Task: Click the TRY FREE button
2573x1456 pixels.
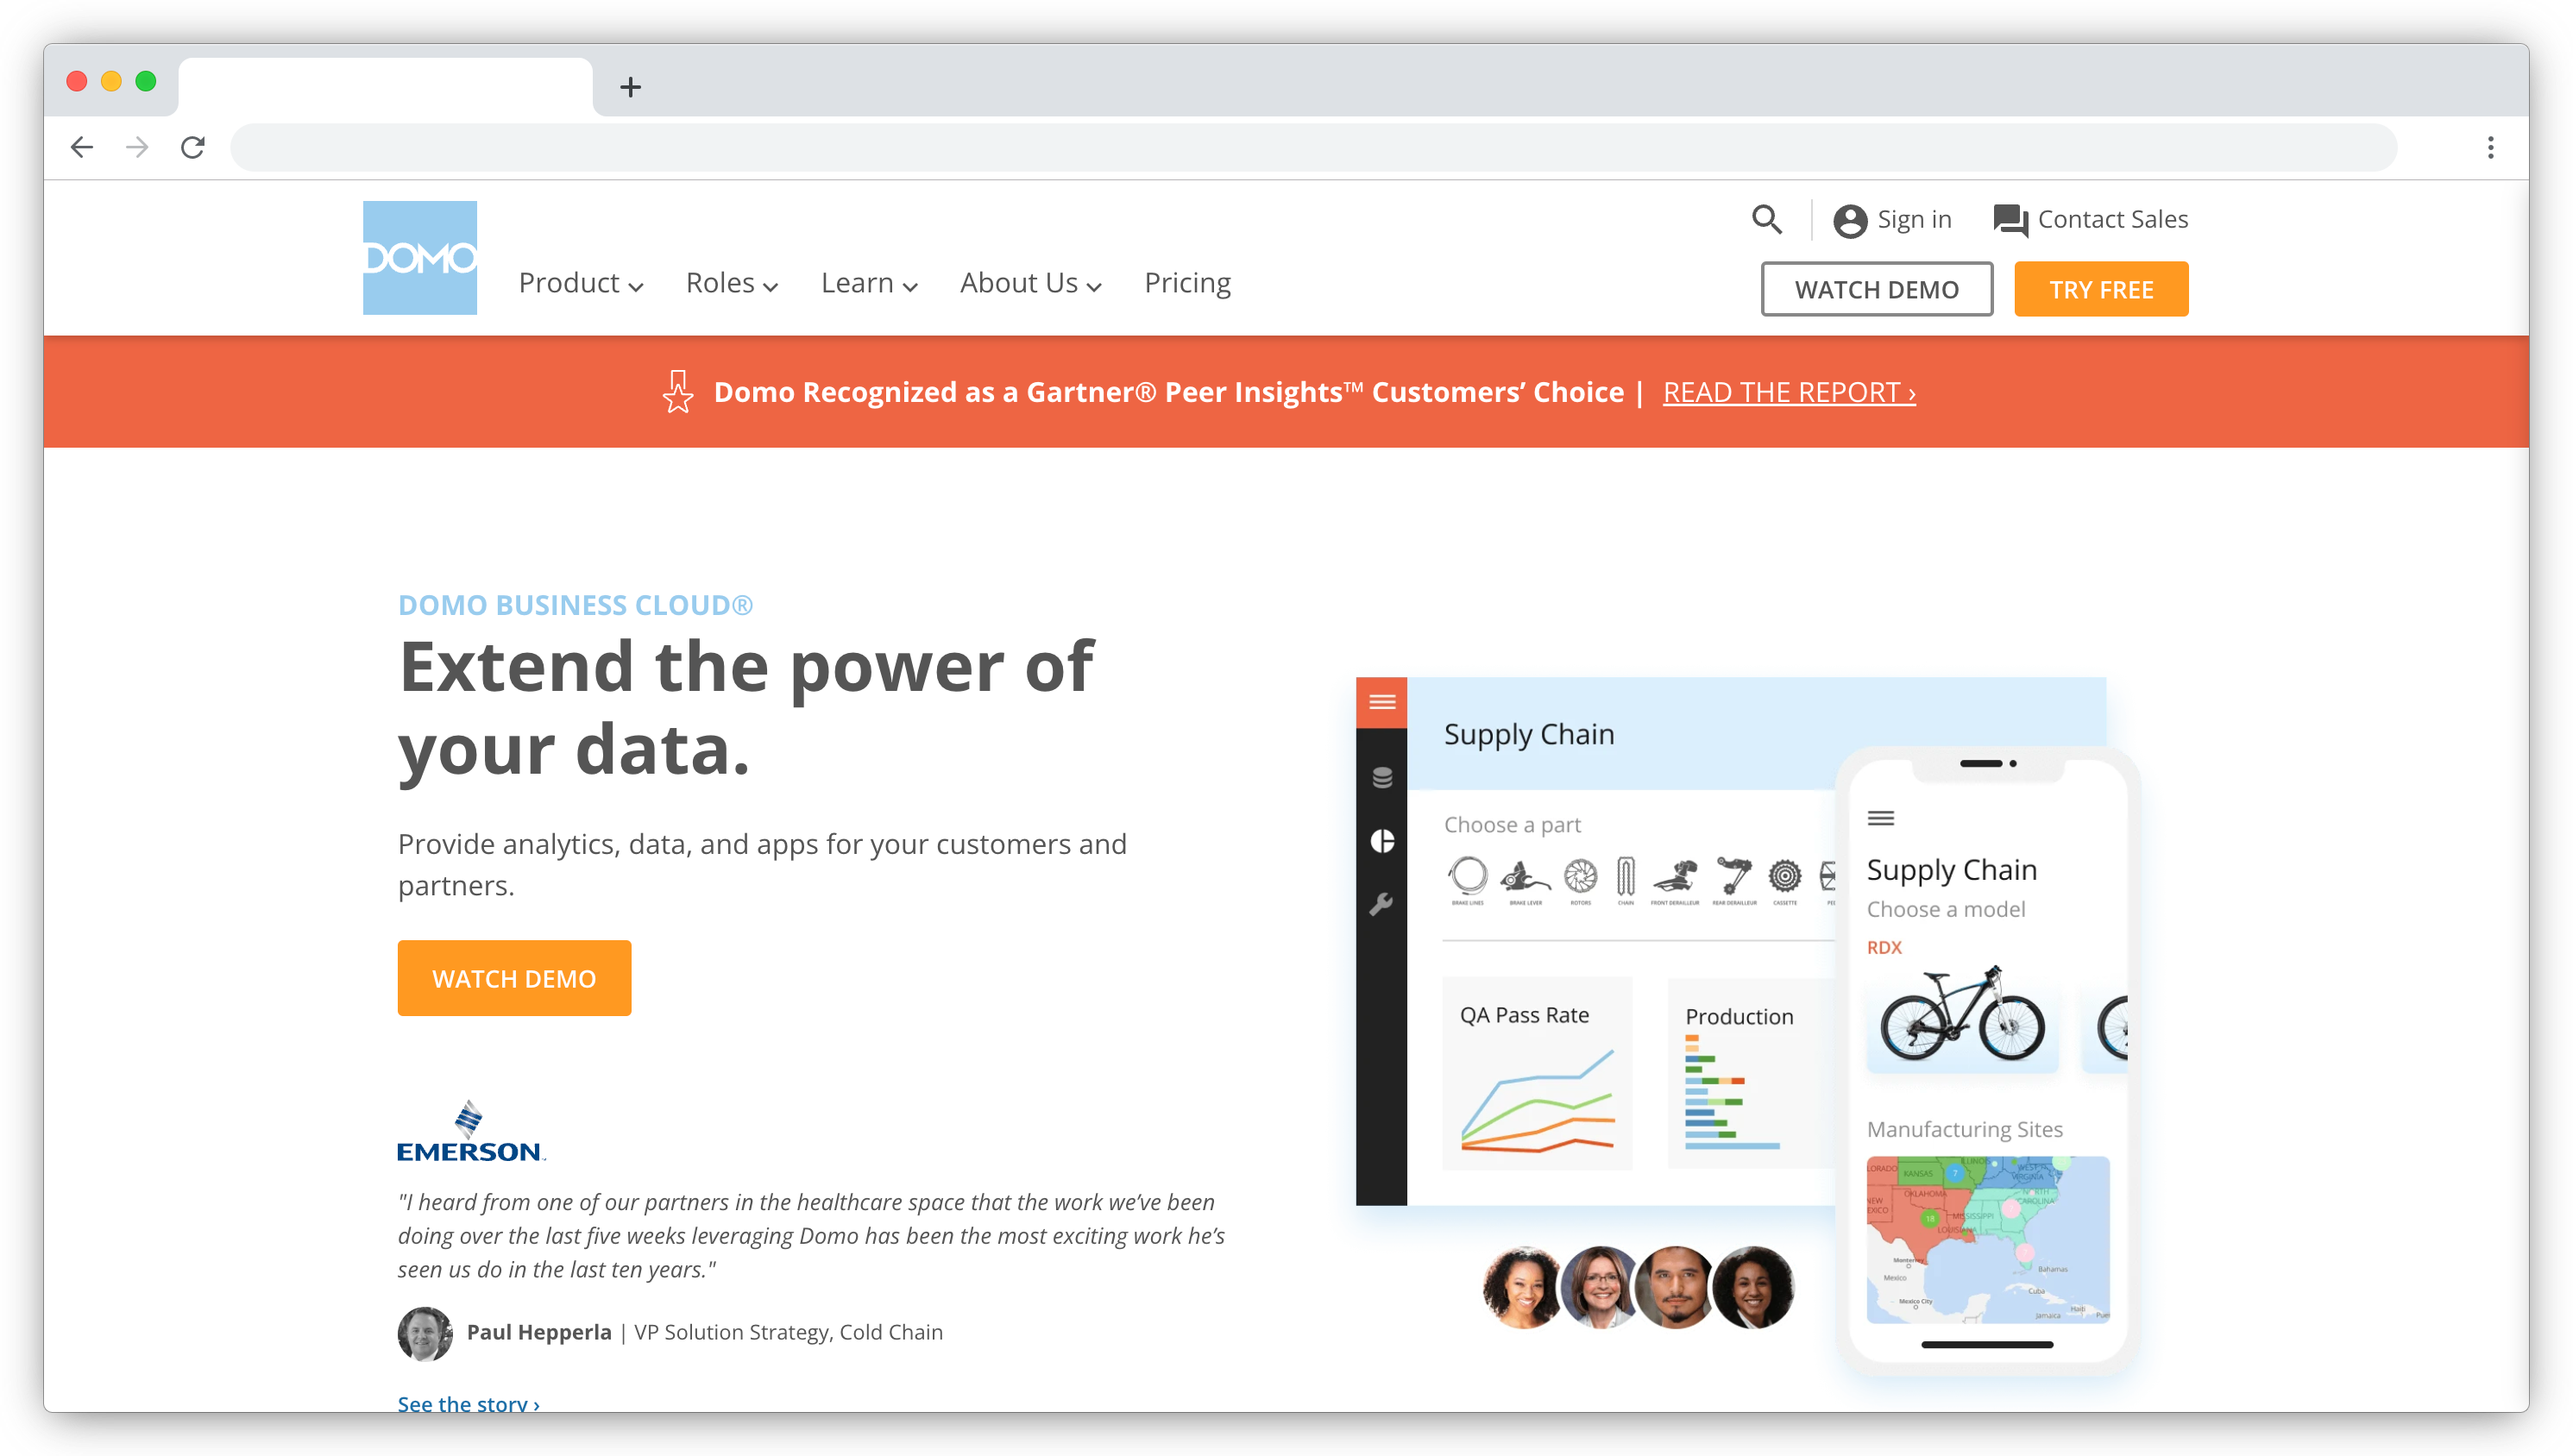Action: click(2100, 288)
